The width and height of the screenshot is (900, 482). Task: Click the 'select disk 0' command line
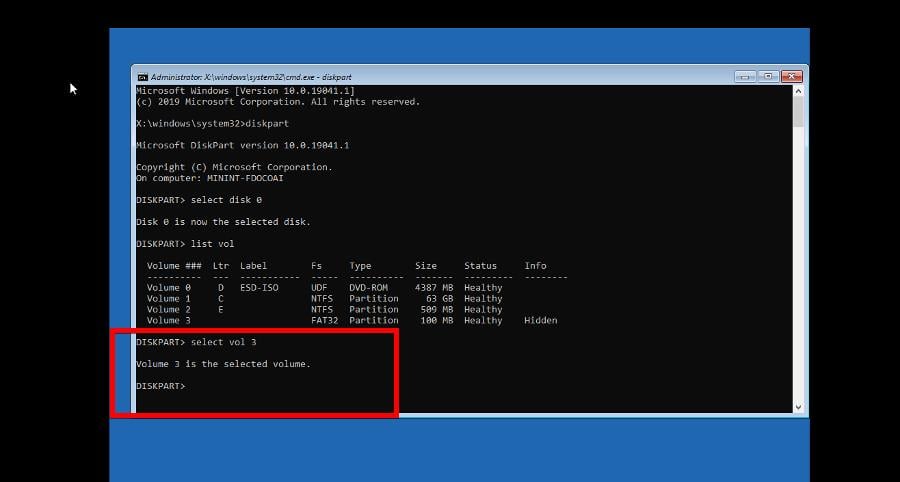(199, 200)
